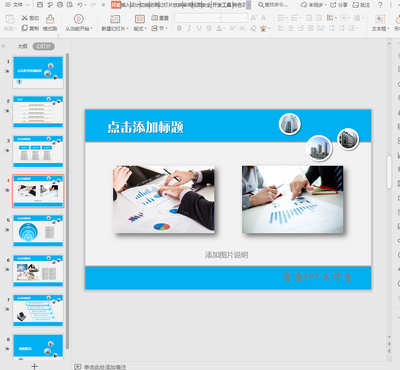Switch to the 开发工具 Developer tab

[222, 5]
